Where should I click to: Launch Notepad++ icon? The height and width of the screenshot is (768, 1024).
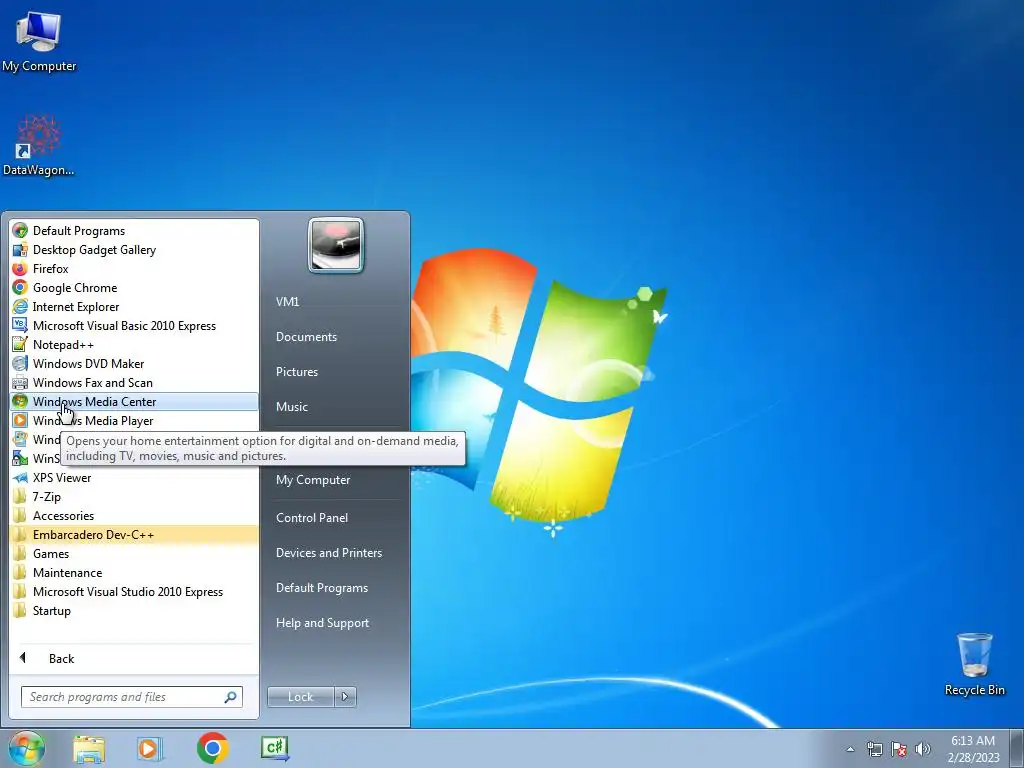point(20,344)
